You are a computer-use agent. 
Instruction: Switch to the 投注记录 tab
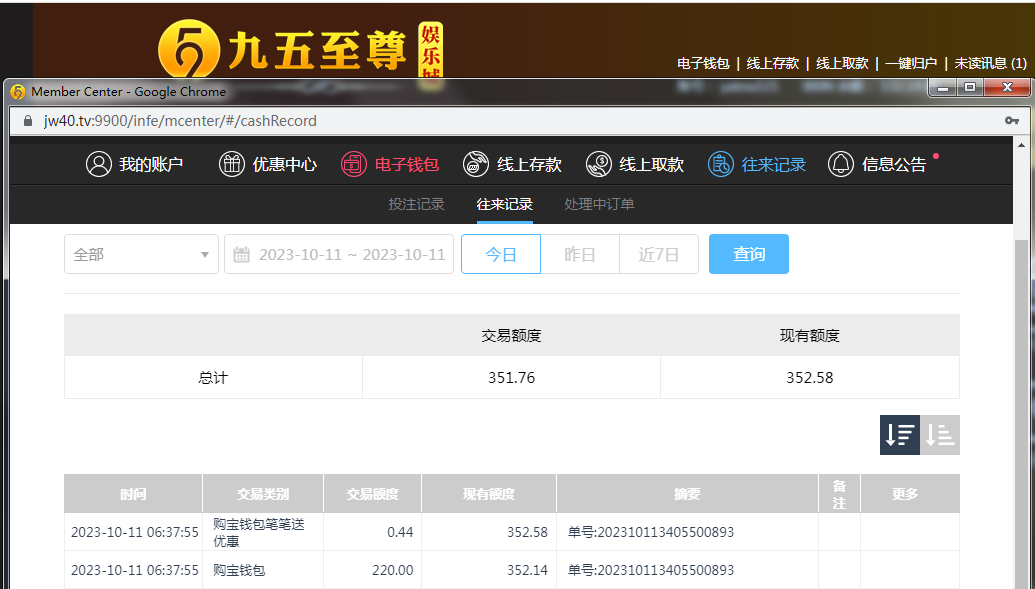tap(417, 204)
